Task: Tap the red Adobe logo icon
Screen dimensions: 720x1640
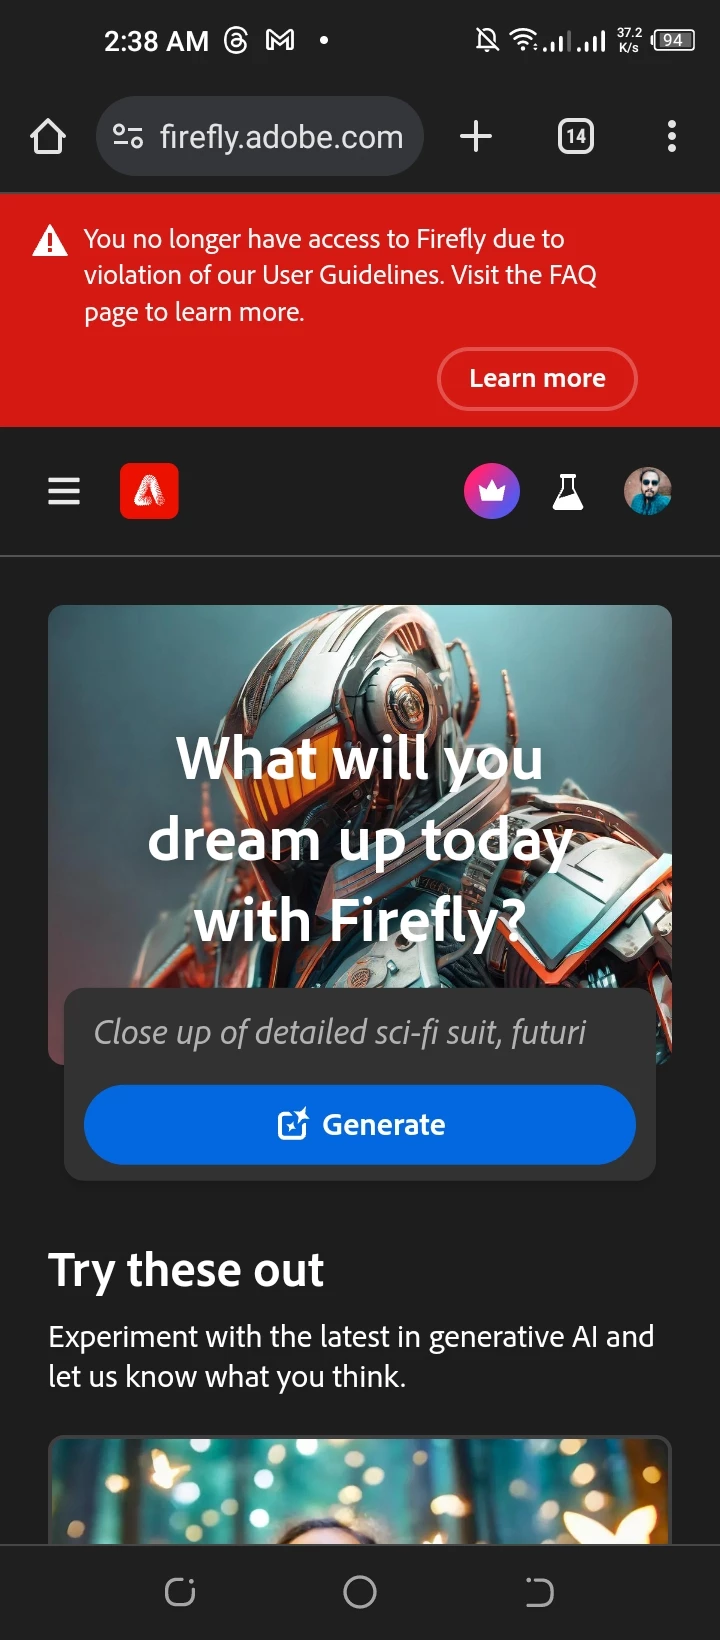Action: pos(149,491)
